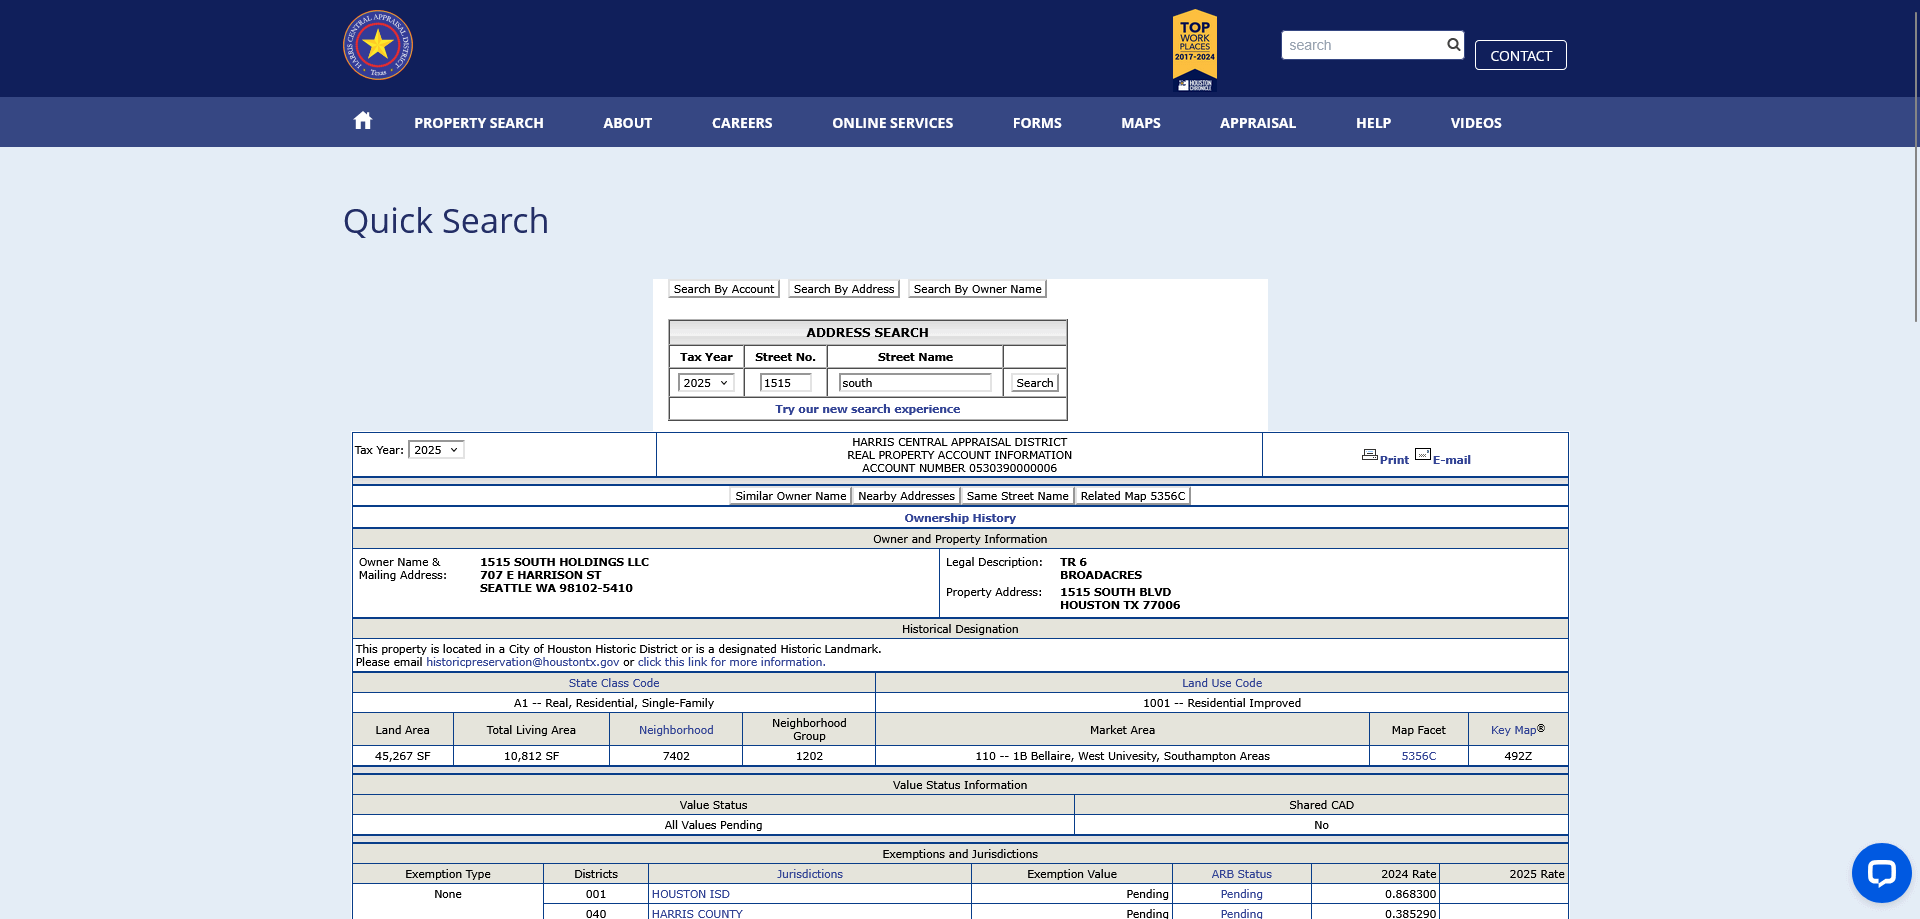Click Same Street Name button
This screenshot has width=1920, height=919.
point(1017,496)
